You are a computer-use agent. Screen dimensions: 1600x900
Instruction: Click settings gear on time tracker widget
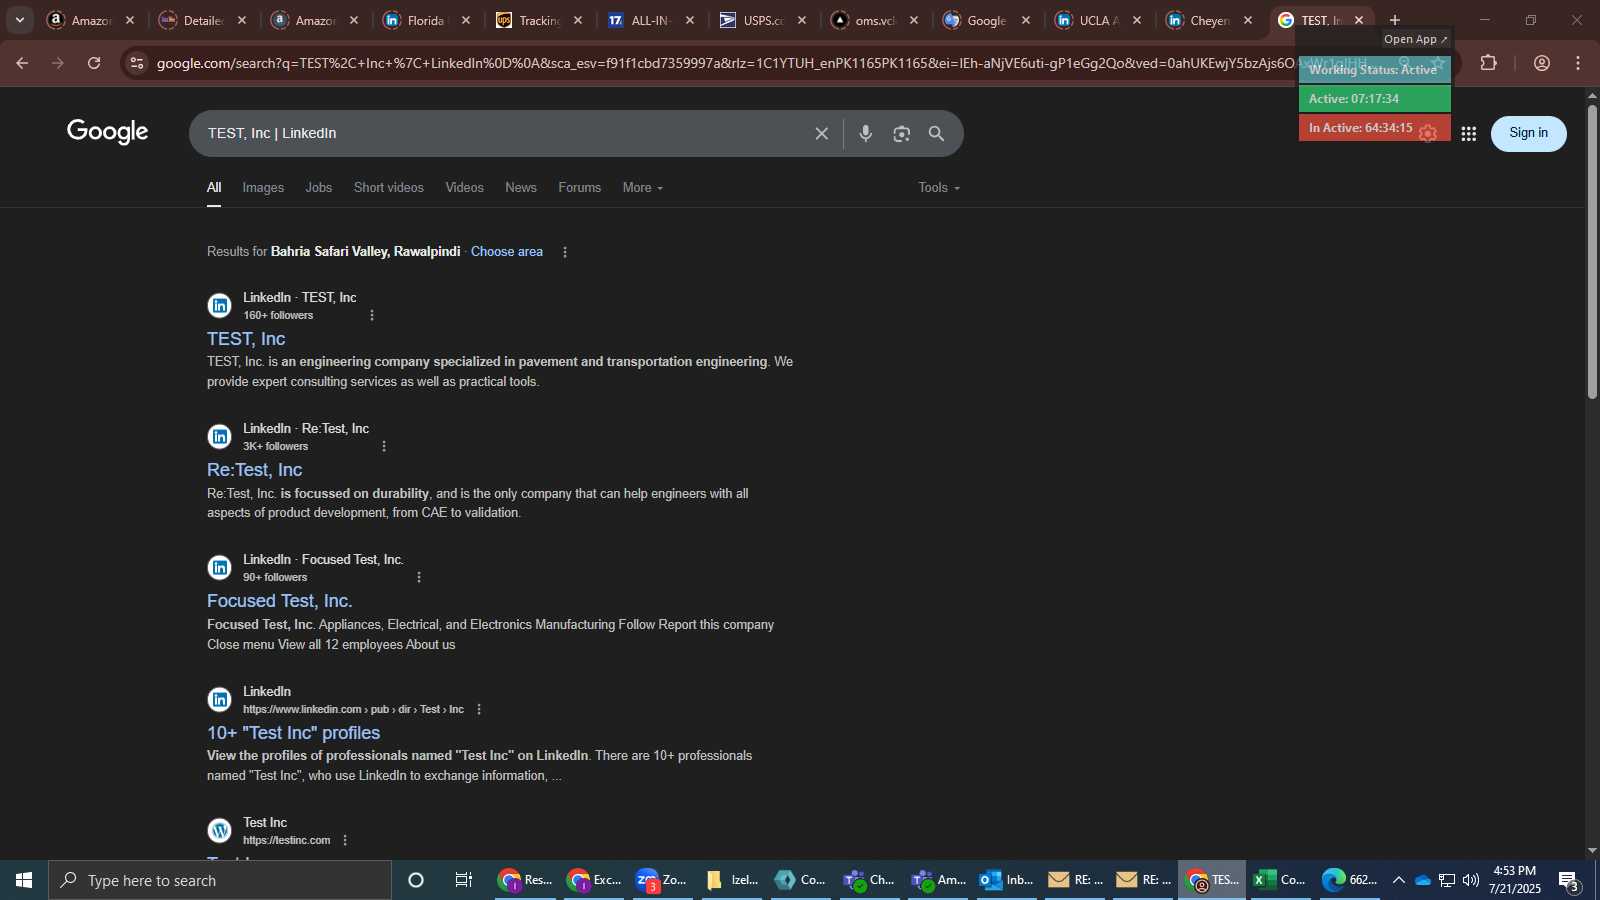(x=1428, y=133)
